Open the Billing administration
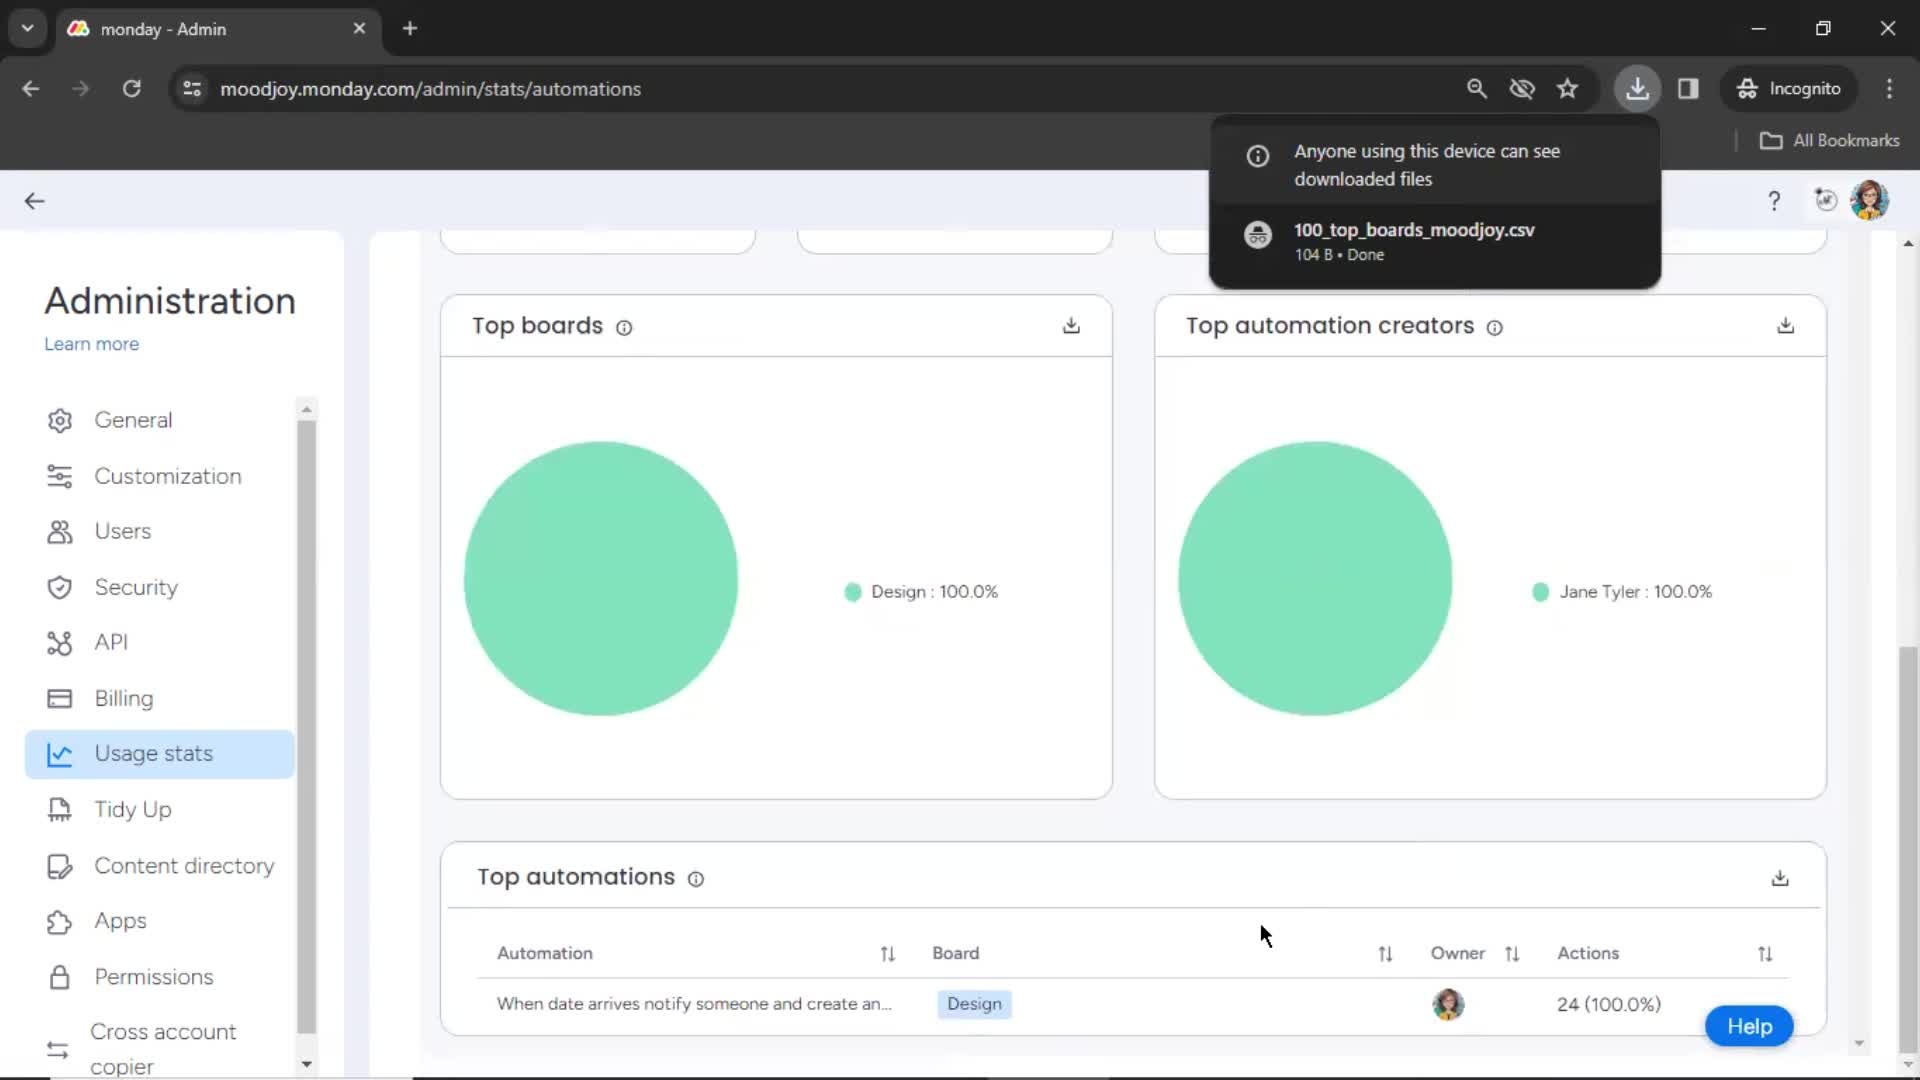 click(124, 698)
